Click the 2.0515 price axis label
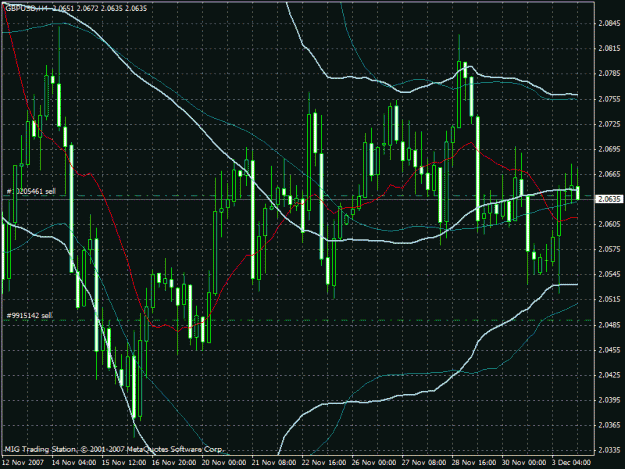The height and width of the screenshot is (469, 625). click(609, 300)
